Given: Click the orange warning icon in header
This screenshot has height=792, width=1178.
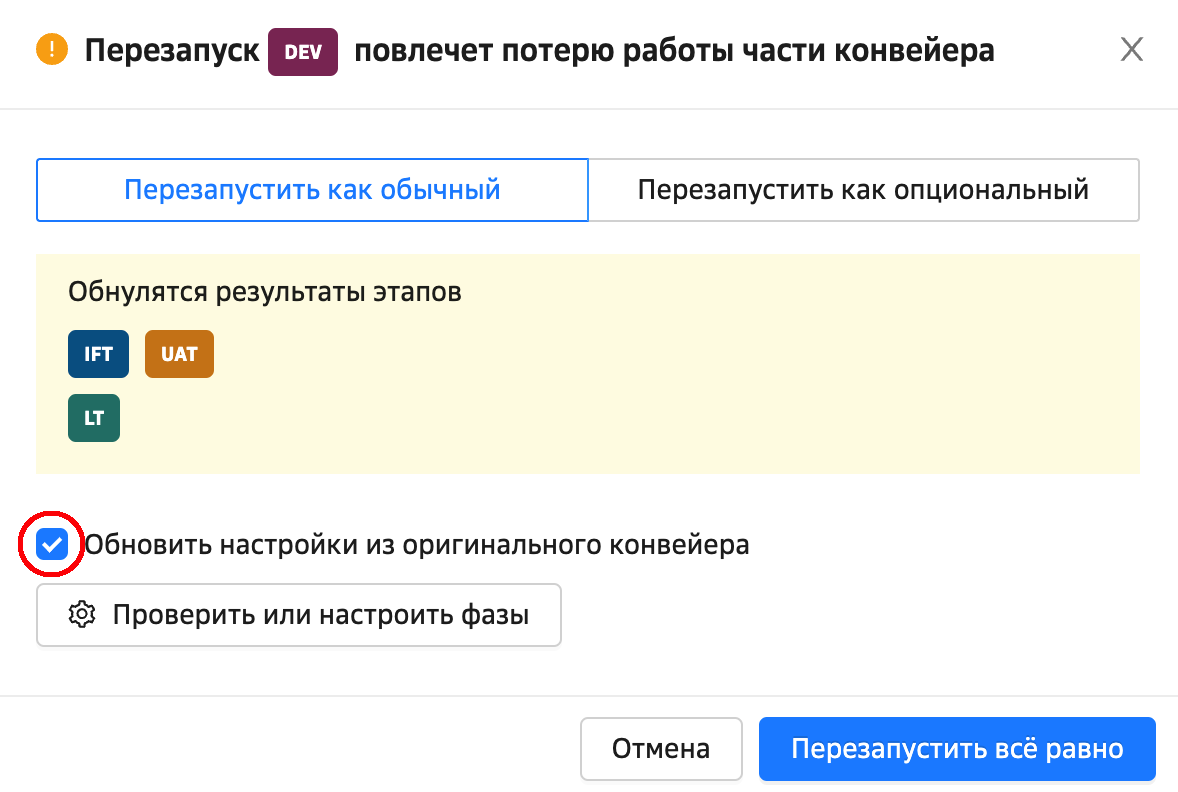Looking at the screenshot, I should tap(51, 50).
